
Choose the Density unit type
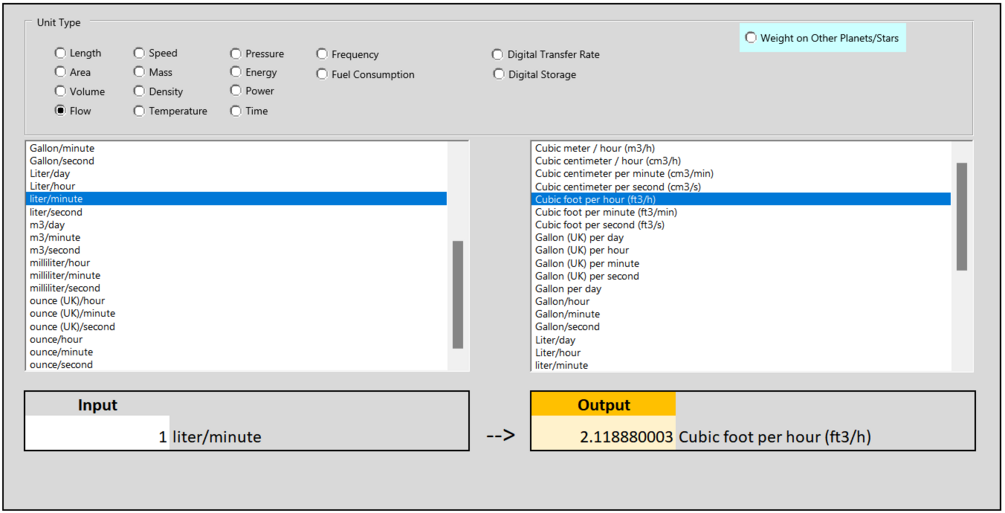(139, 91)
